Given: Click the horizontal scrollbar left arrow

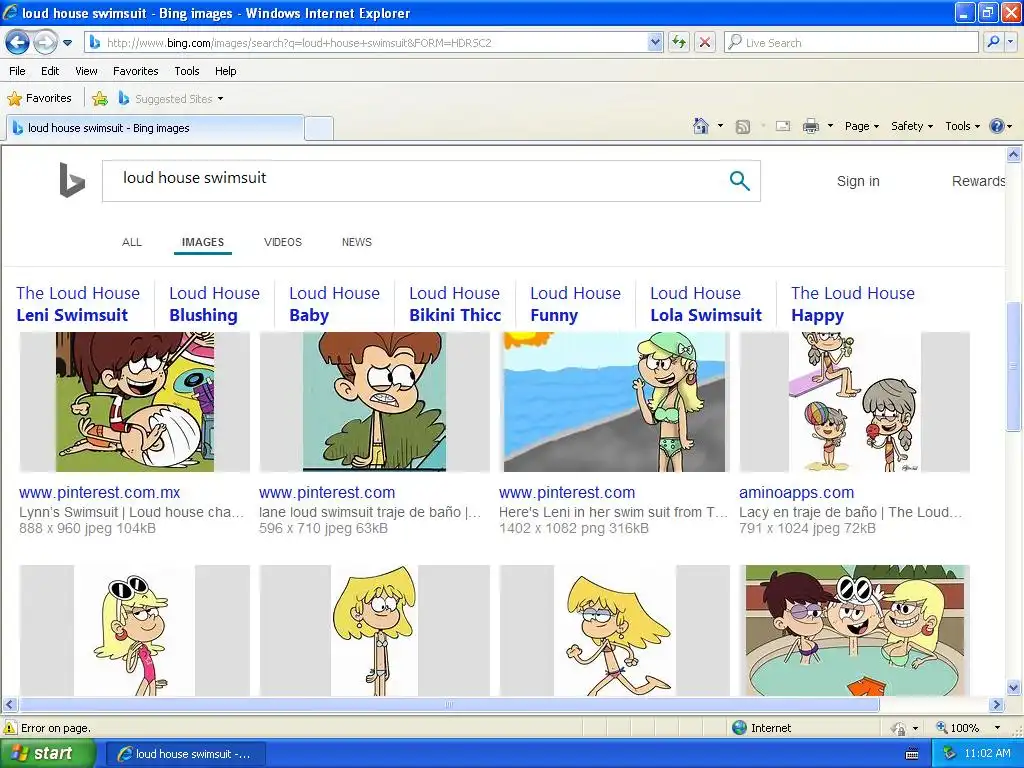Looking at the screenshot, I should pyautogui.click(x=9, y=705).
